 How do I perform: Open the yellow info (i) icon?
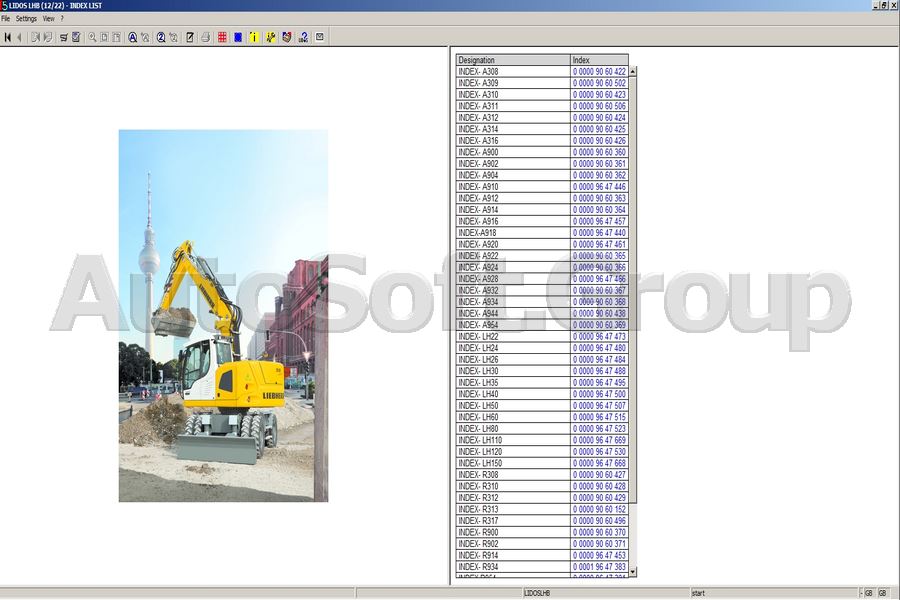coord(253,37)
